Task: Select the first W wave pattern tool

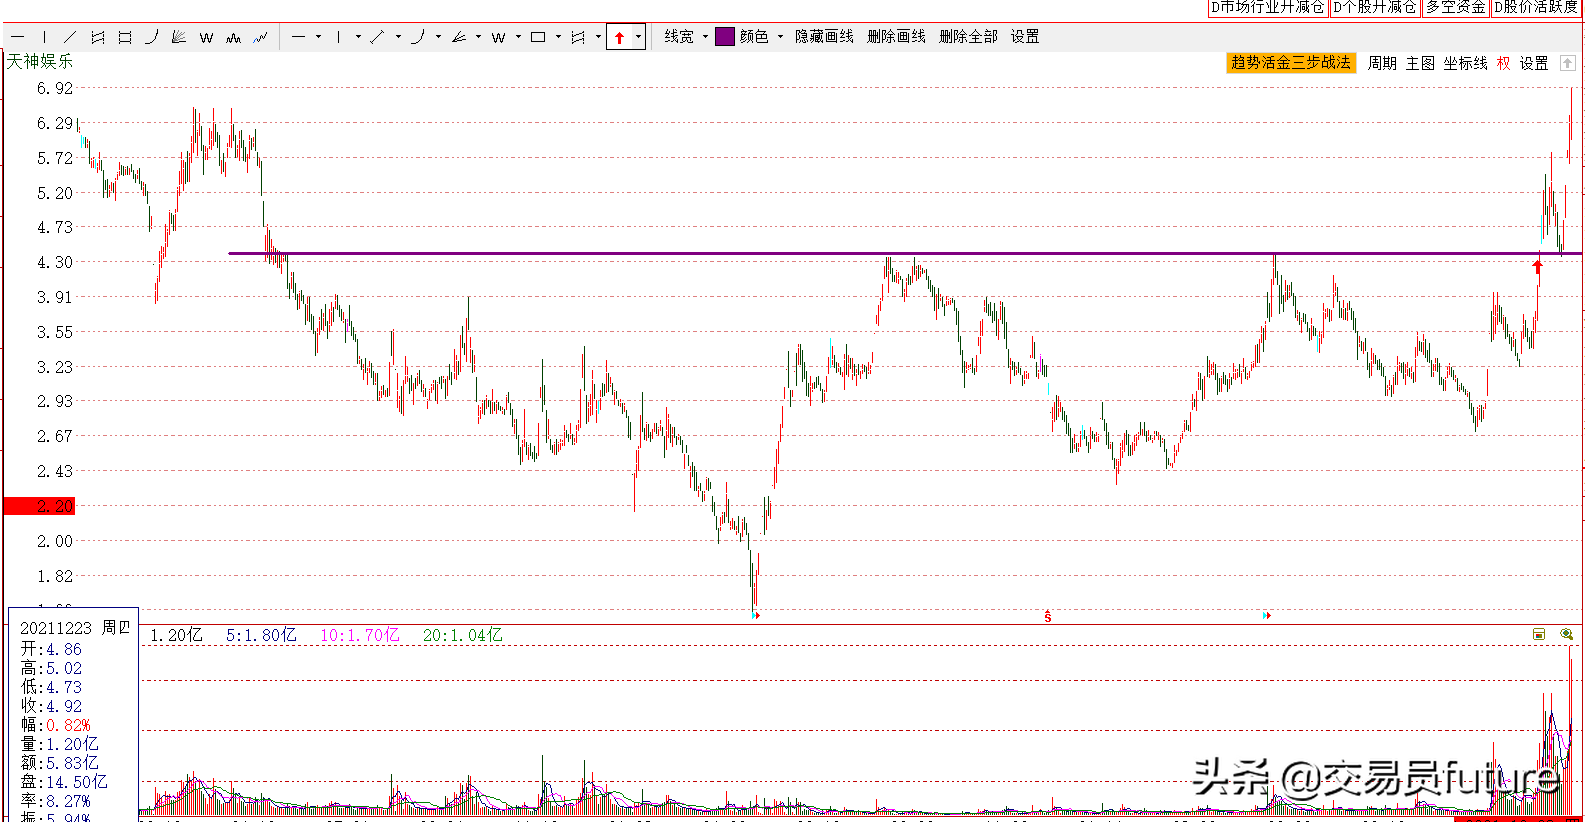Action: pos(206,37)
